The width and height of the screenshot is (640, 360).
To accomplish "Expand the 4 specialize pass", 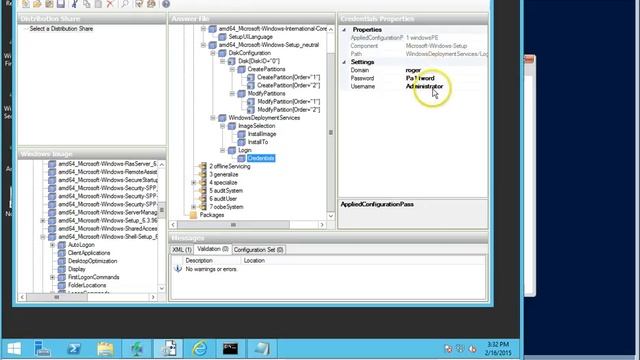I will coord(193,183).
